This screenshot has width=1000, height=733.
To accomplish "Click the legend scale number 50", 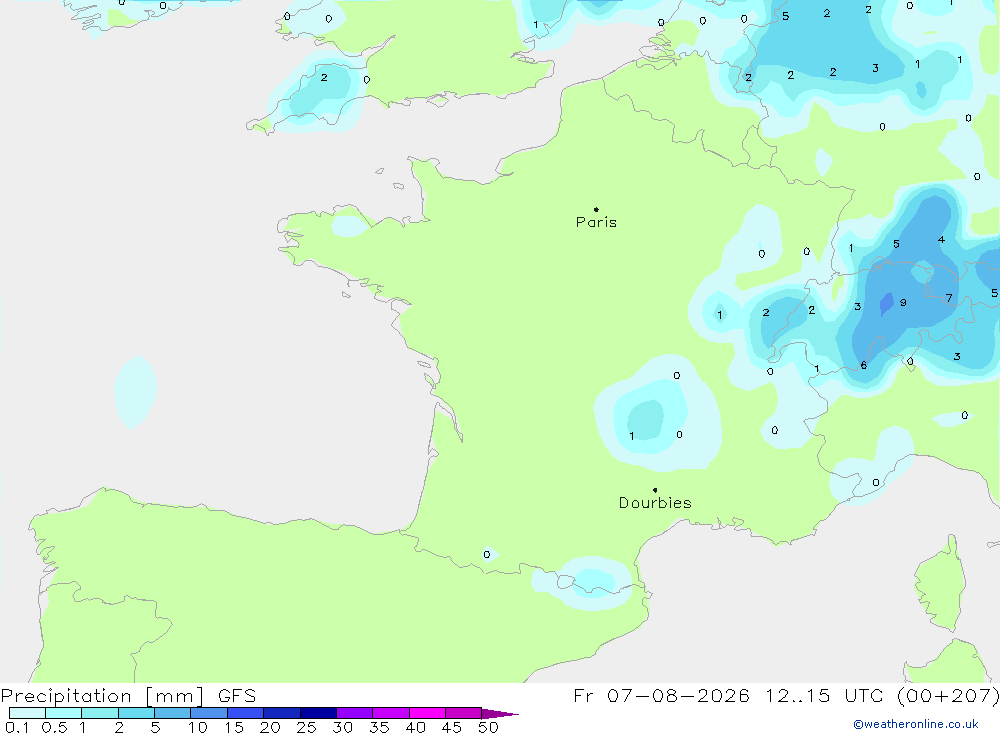I will pyautogui.click(x=488, y=727).
